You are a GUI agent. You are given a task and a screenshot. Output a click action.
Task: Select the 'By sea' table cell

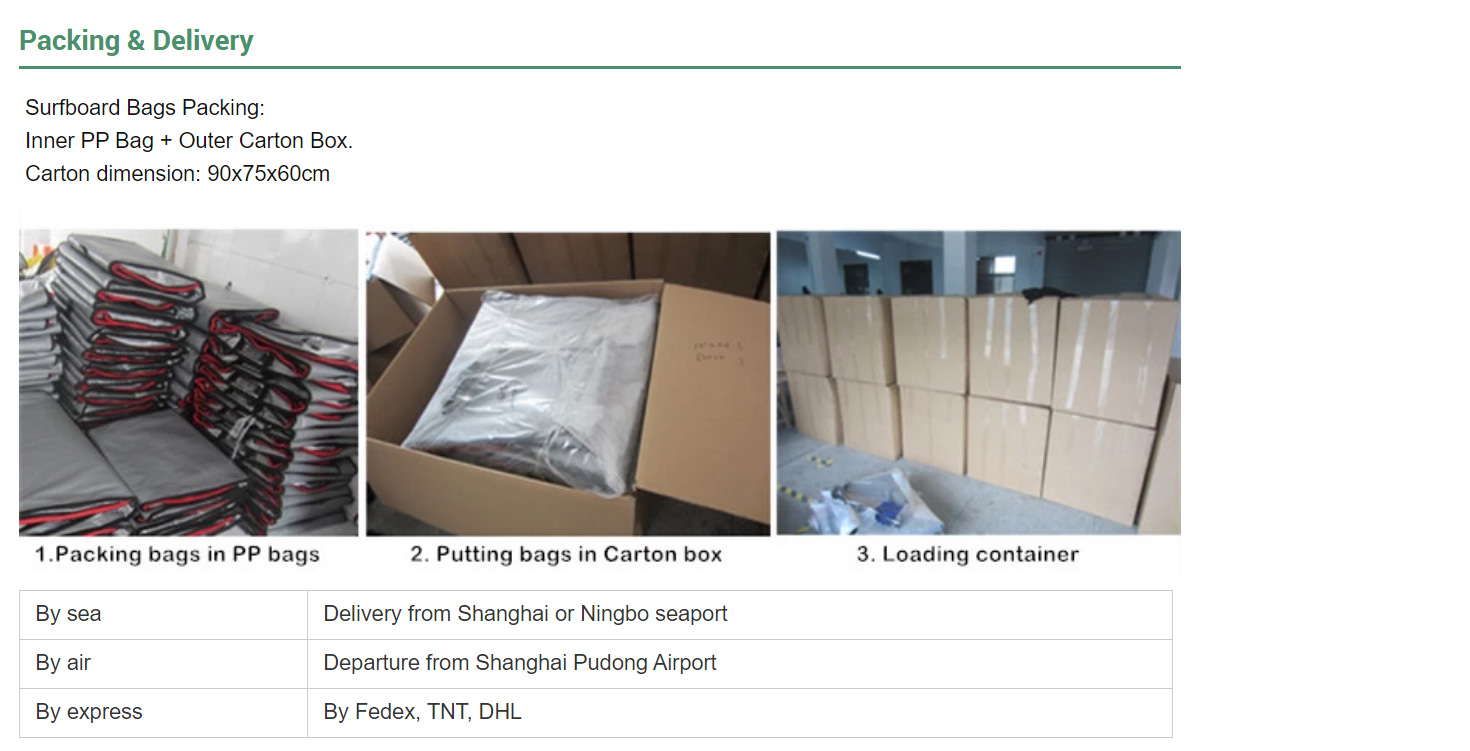(163, 615)
